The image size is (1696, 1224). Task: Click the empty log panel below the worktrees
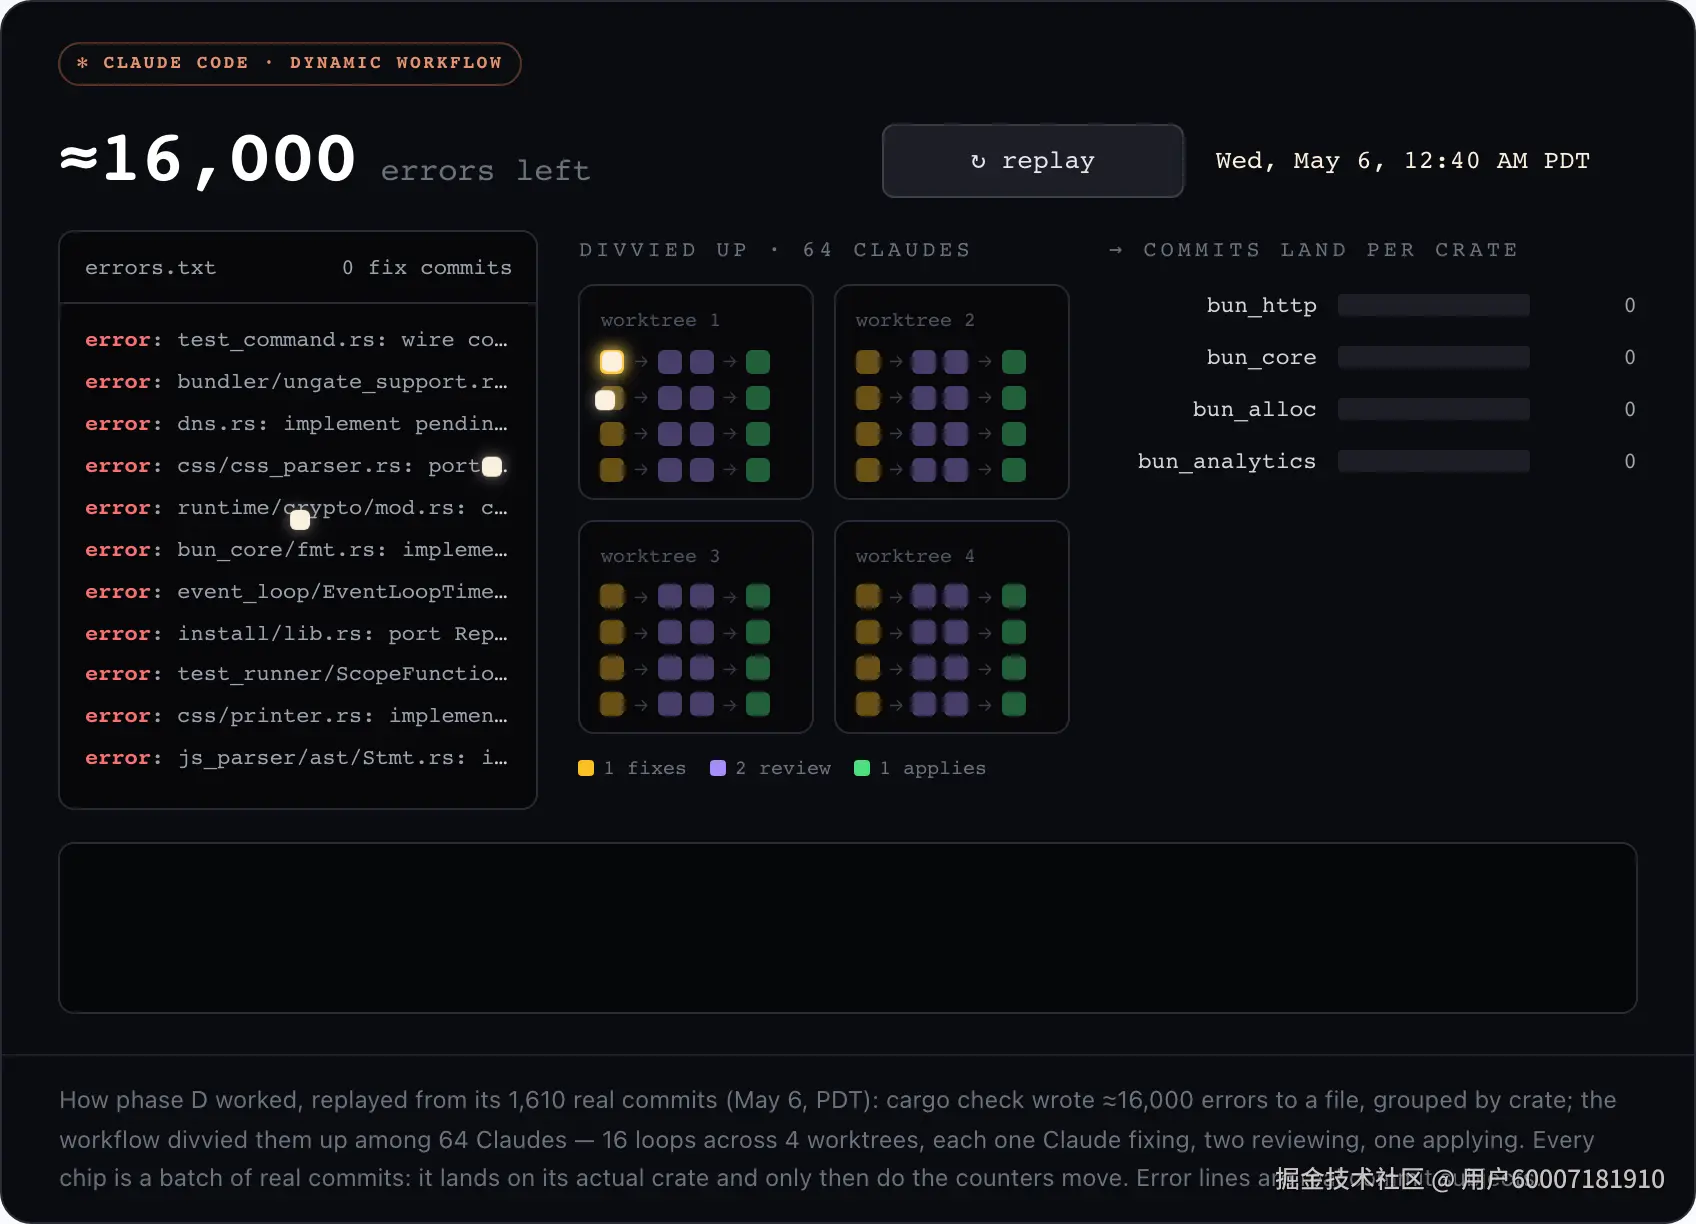848,928
